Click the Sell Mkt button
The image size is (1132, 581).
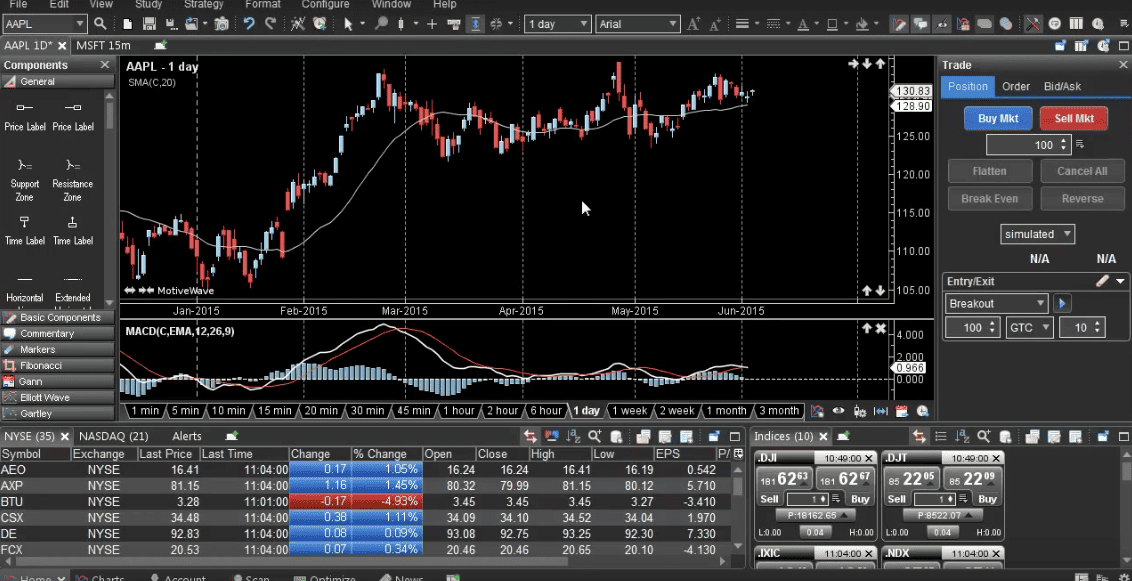[x=1074, y=118]
